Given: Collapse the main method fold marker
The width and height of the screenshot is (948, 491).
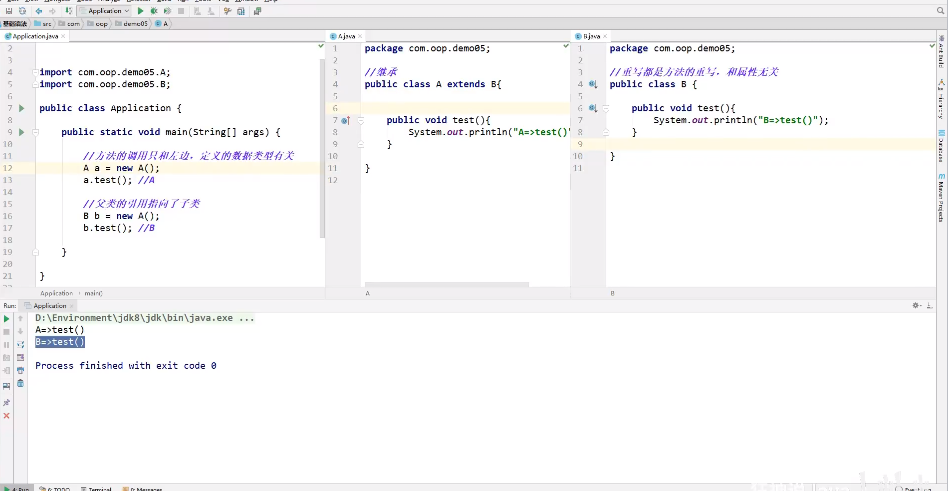Looking at the screenshot, I should (36, 132).
